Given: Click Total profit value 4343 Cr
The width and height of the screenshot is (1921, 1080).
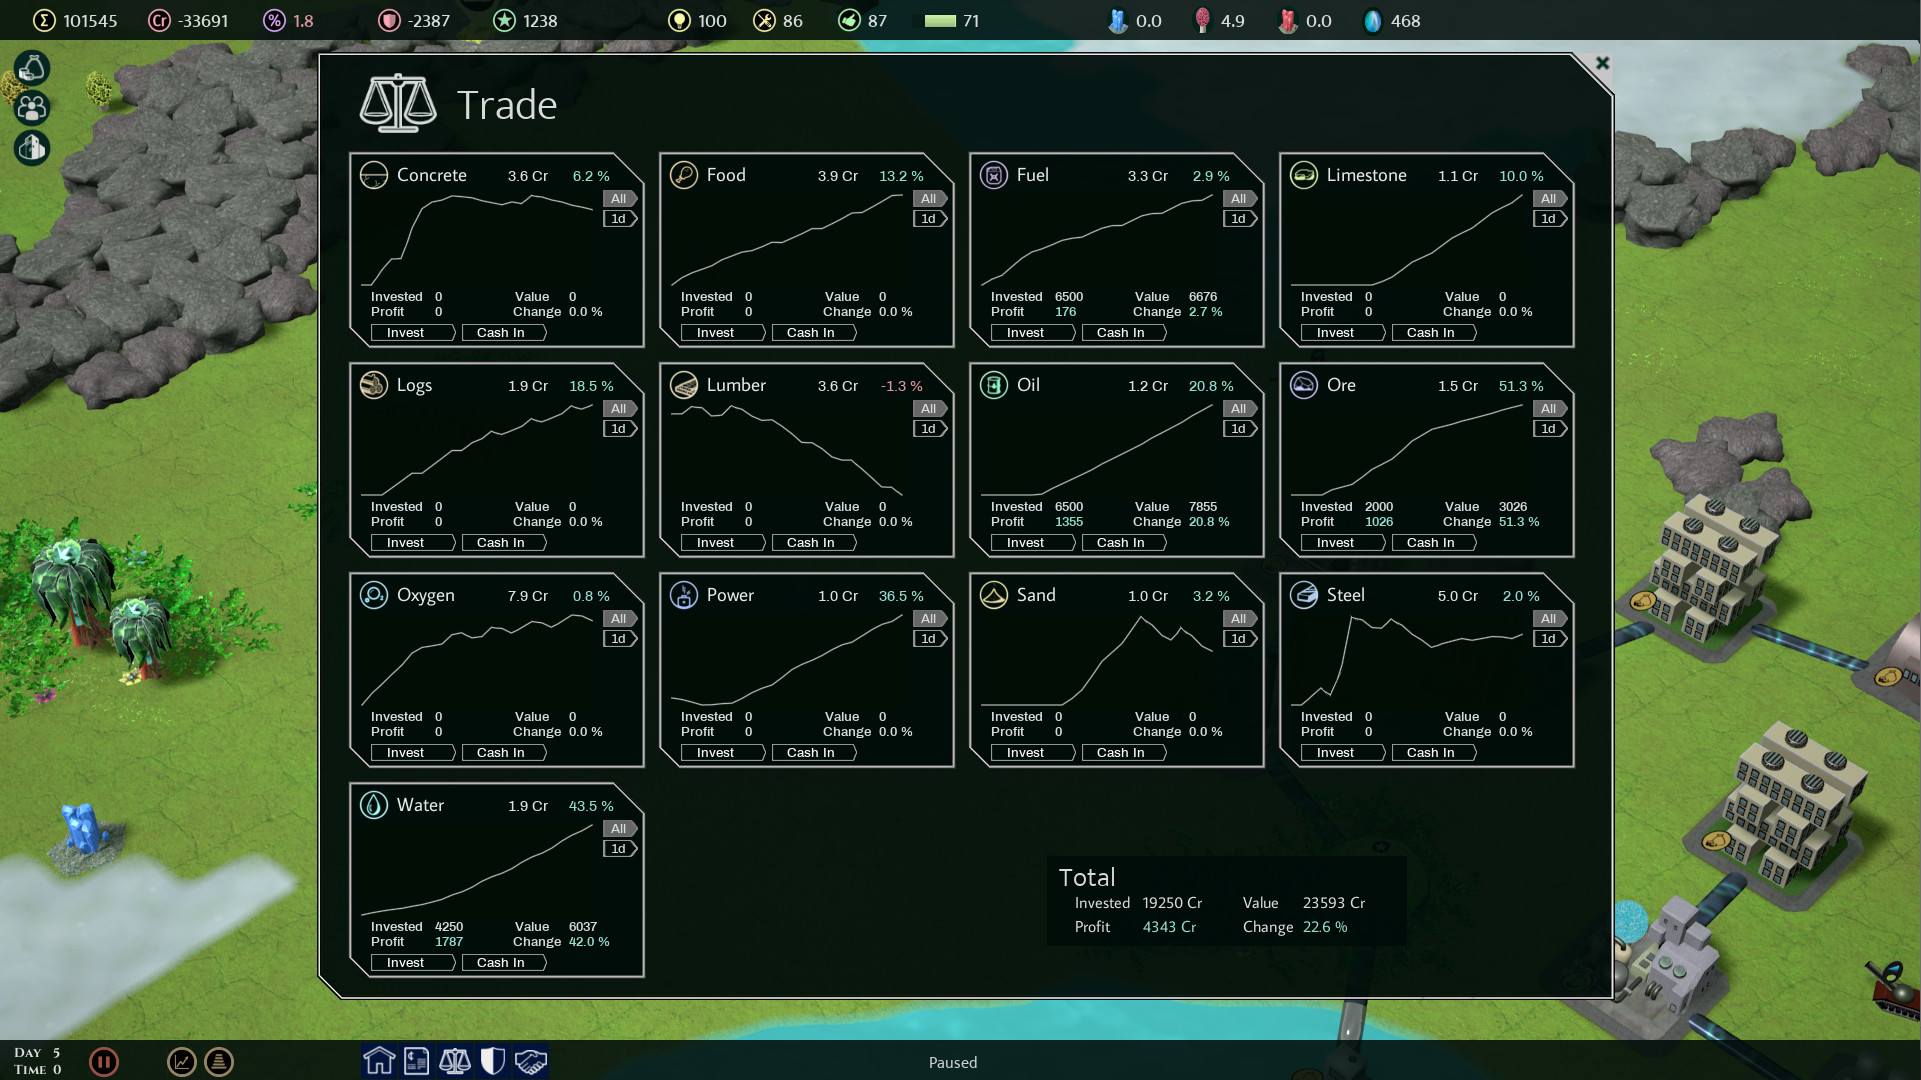Looking at the screenshot, I should [1169, 927].
